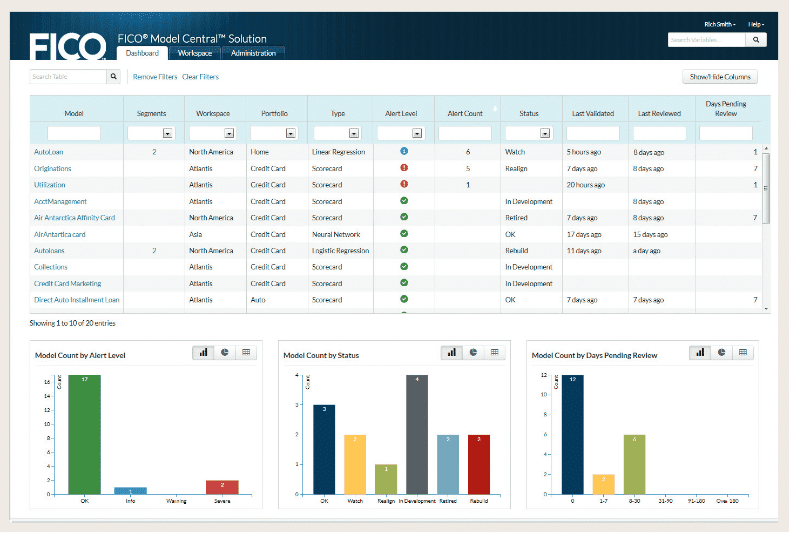Screen dimensions: 789x542
Task: Click the yellow Watch bar in Status chart
Action: tap(355, 464)
